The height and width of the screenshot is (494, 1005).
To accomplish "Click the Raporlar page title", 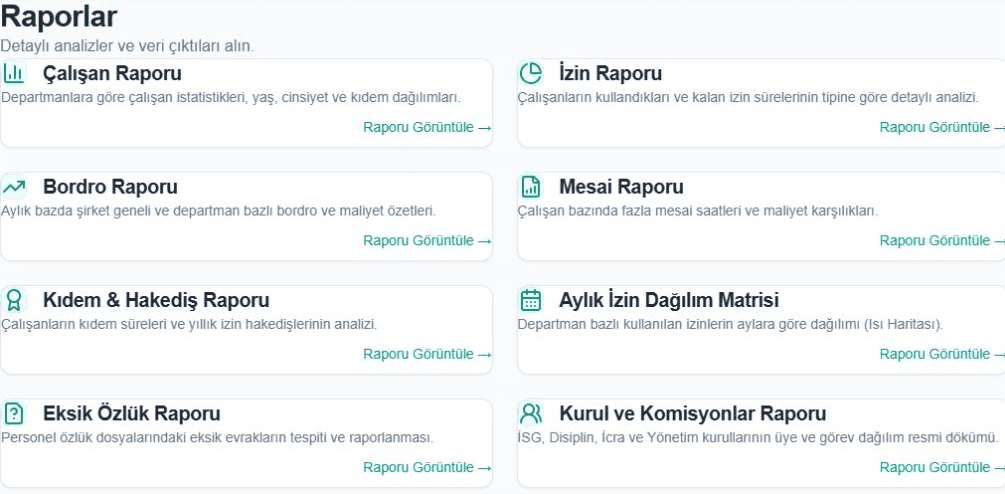I will 58,17.
